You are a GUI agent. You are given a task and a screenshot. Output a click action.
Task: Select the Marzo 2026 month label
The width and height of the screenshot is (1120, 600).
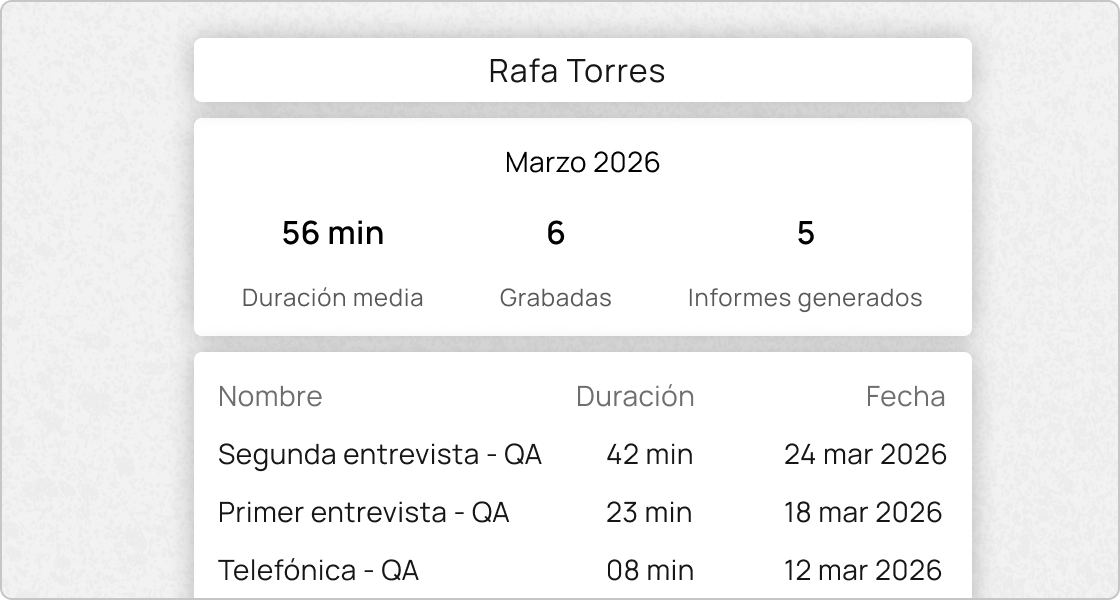click(583, 162)
